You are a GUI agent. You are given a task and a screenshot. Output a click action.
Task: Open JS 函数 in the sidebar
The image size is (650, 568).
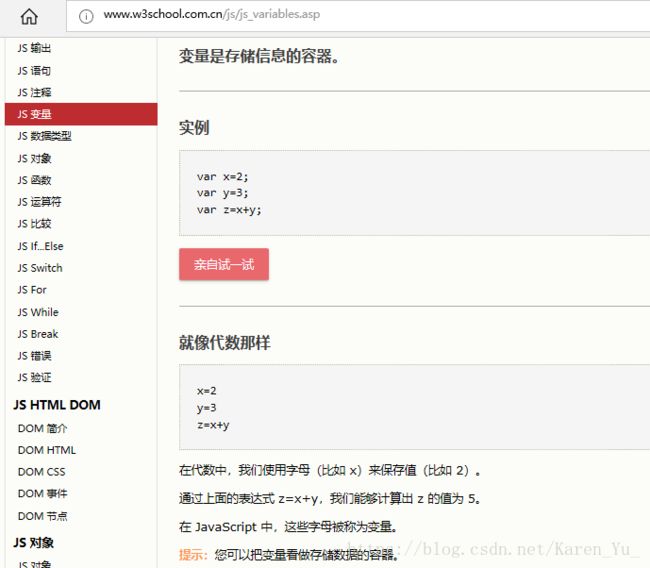click(x=34, y=180)
